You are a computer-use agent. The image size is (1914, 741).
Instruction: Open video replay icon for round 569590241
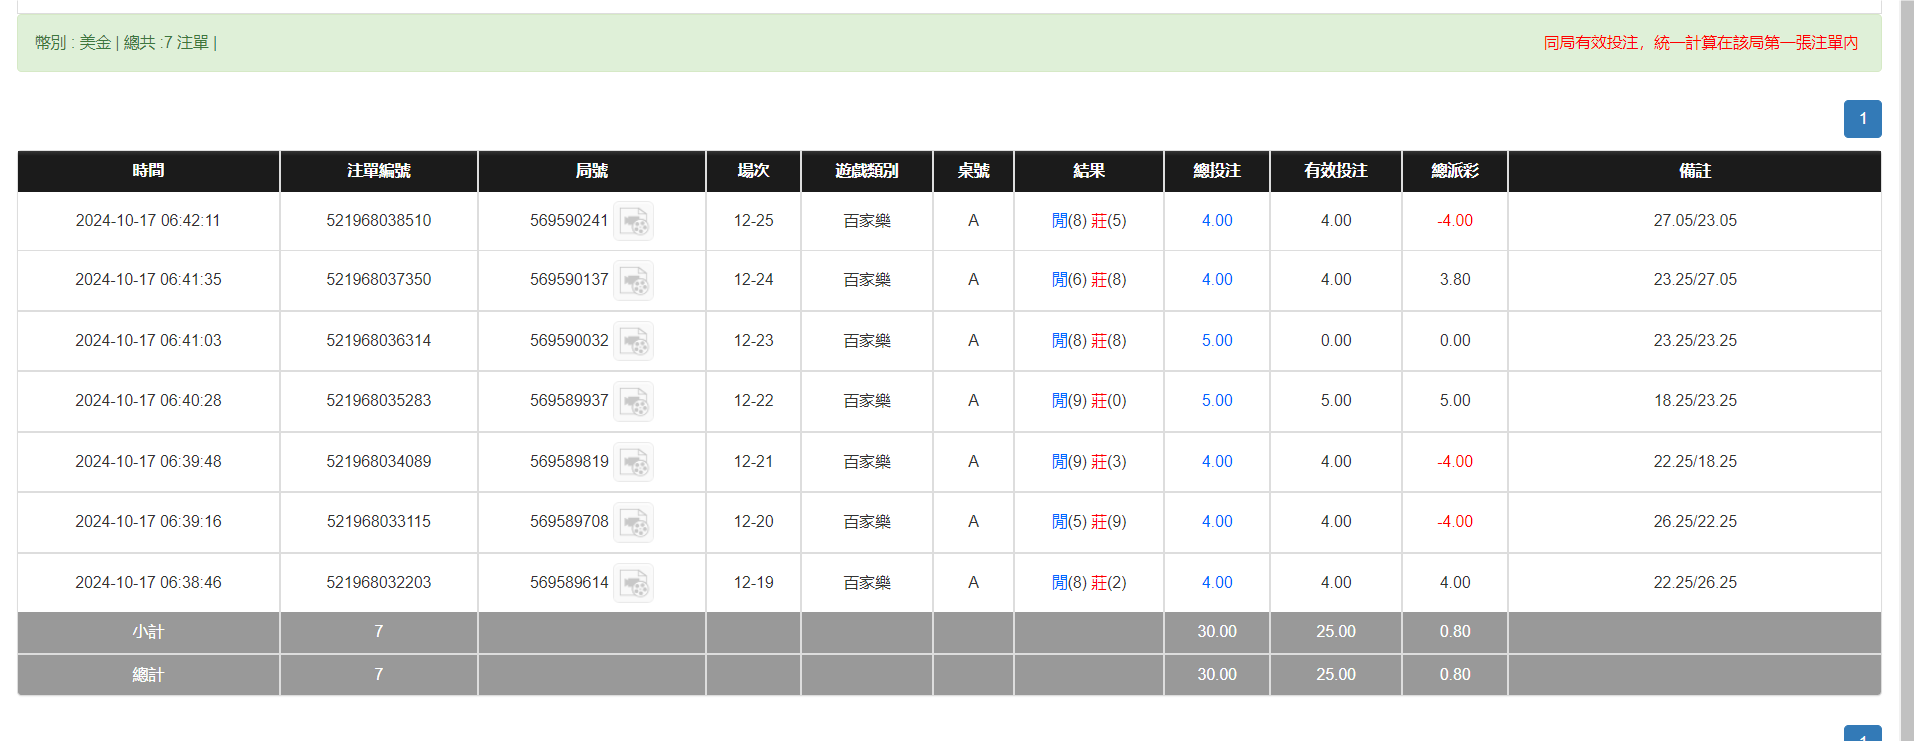pyautogui.click(x=633, y=221)
